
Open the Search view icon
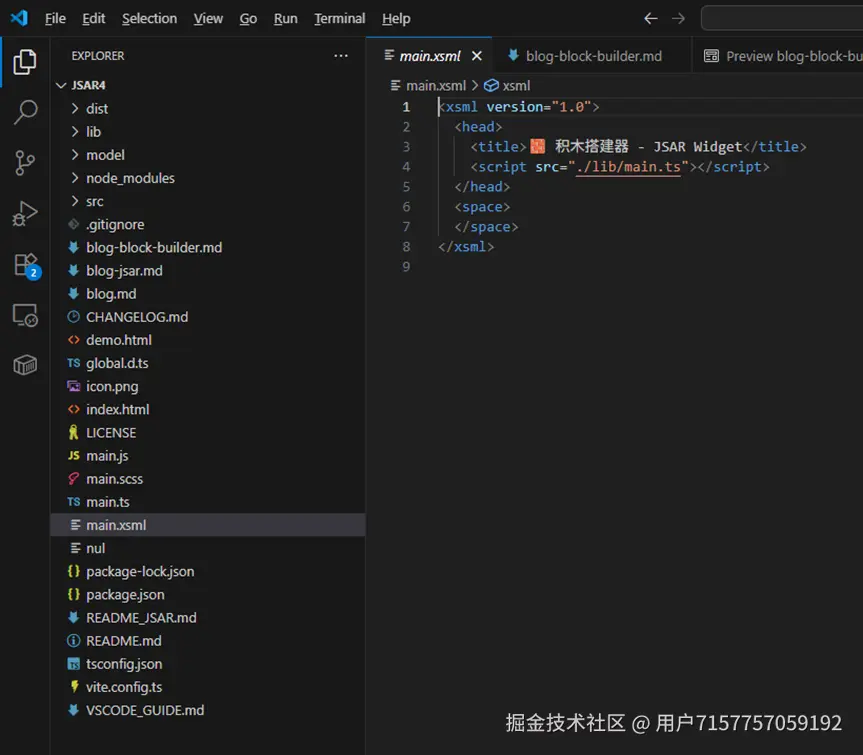25,112
